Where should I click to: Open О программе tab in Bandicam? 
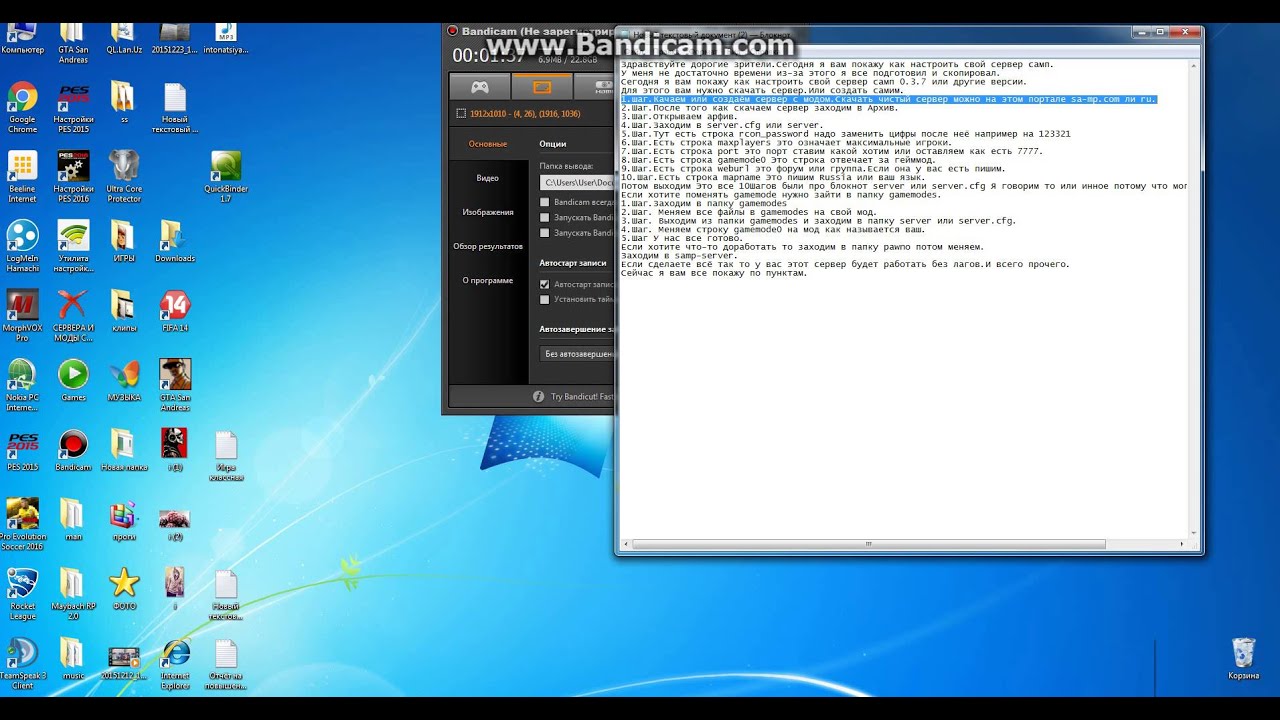pyautogui.click(x=488, y=280)
